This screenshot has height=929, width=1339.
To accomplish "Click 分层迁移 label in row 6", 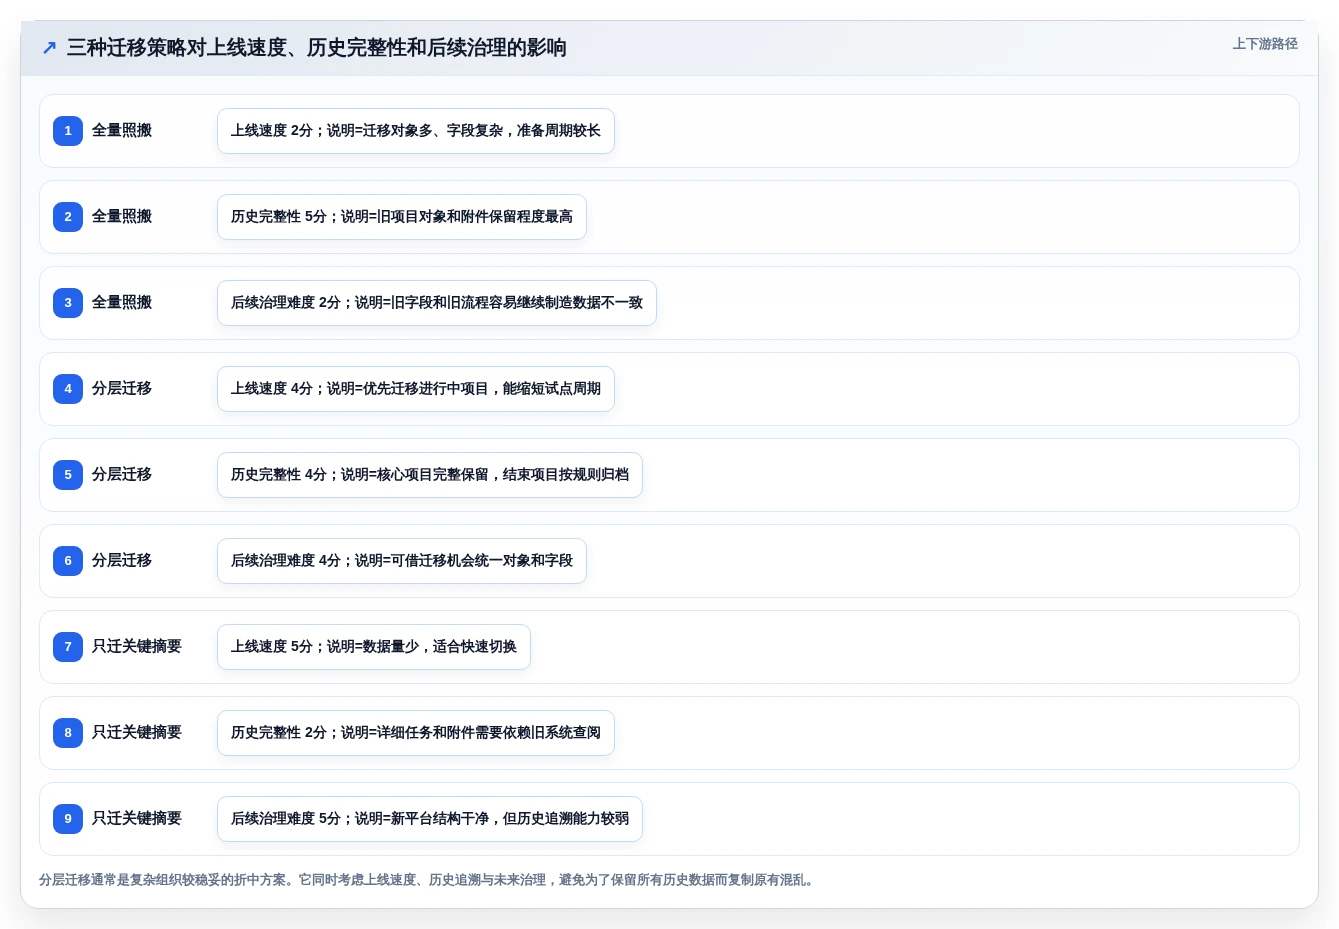I will coord(122,561).
